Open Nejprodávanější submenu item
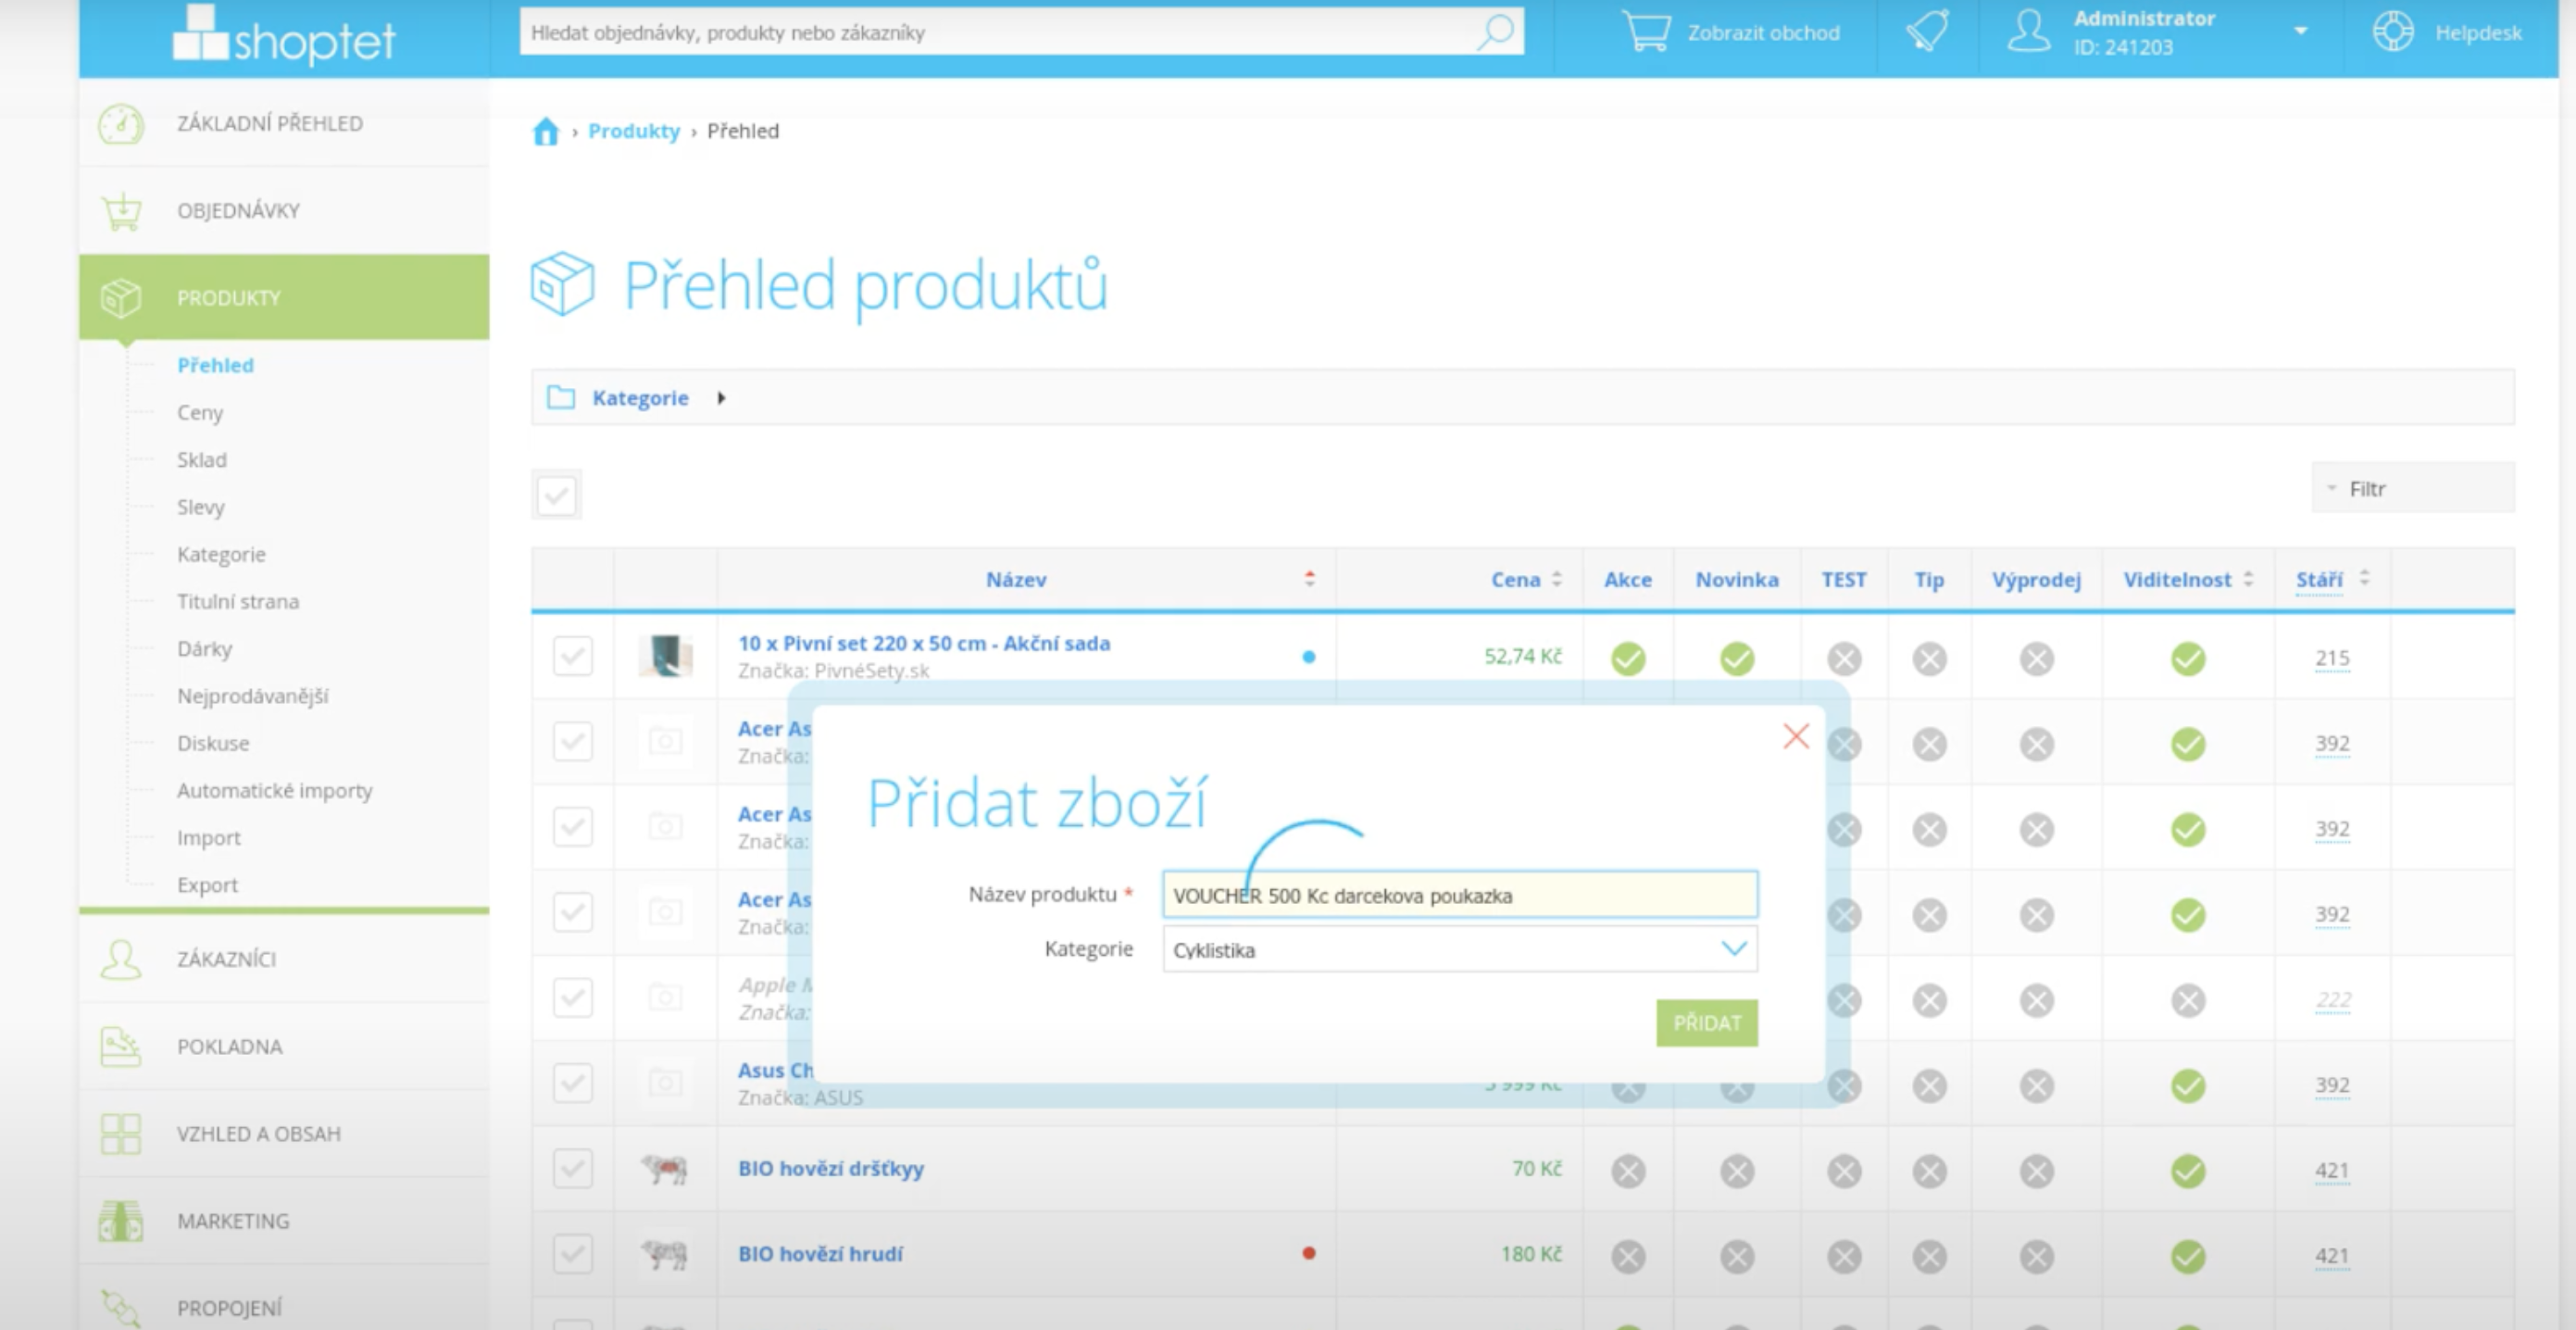This screenshot has width=2576, height=1330. click(x=253, y=696)
